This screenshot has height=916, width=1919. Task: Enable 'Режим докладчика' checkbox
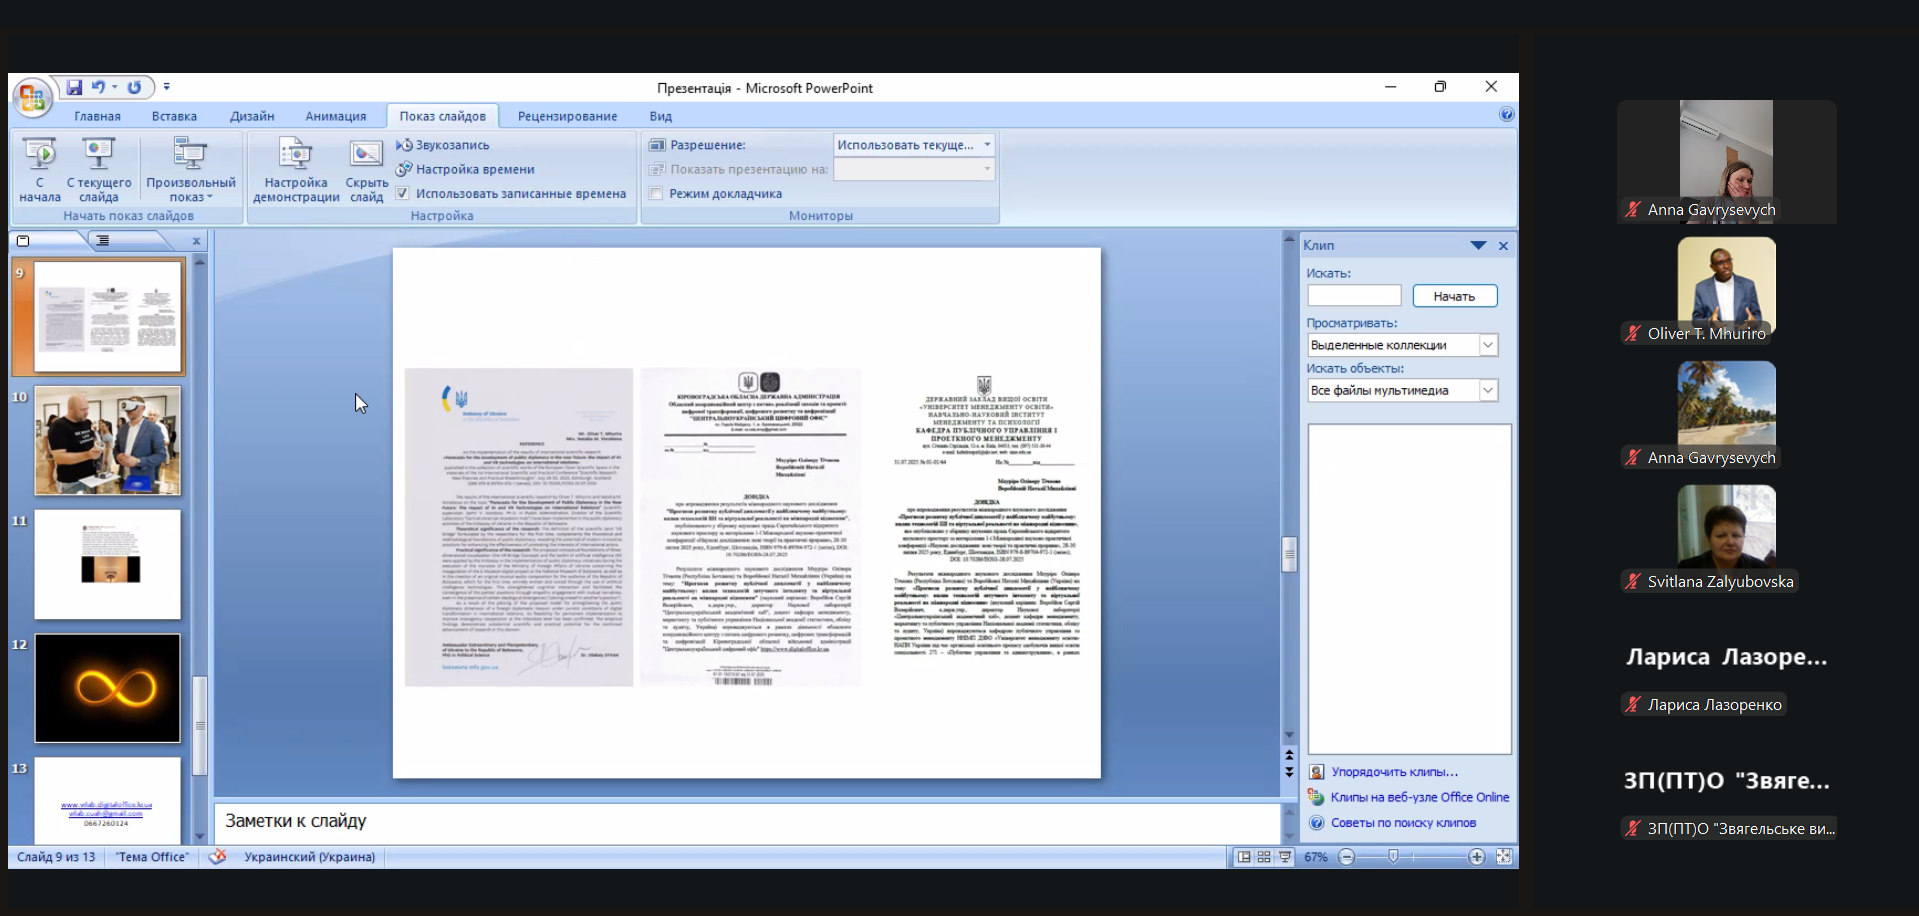click(656, 194)
